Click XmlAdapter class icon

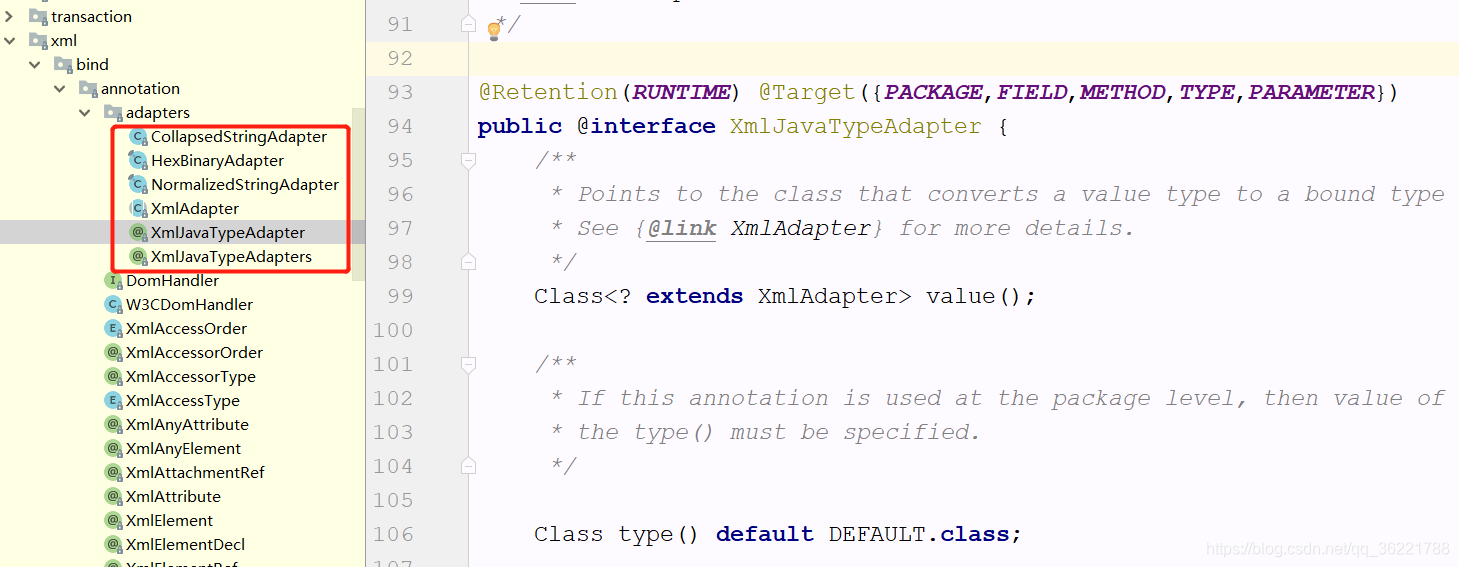pyautogui.click(x=138, y=208)
